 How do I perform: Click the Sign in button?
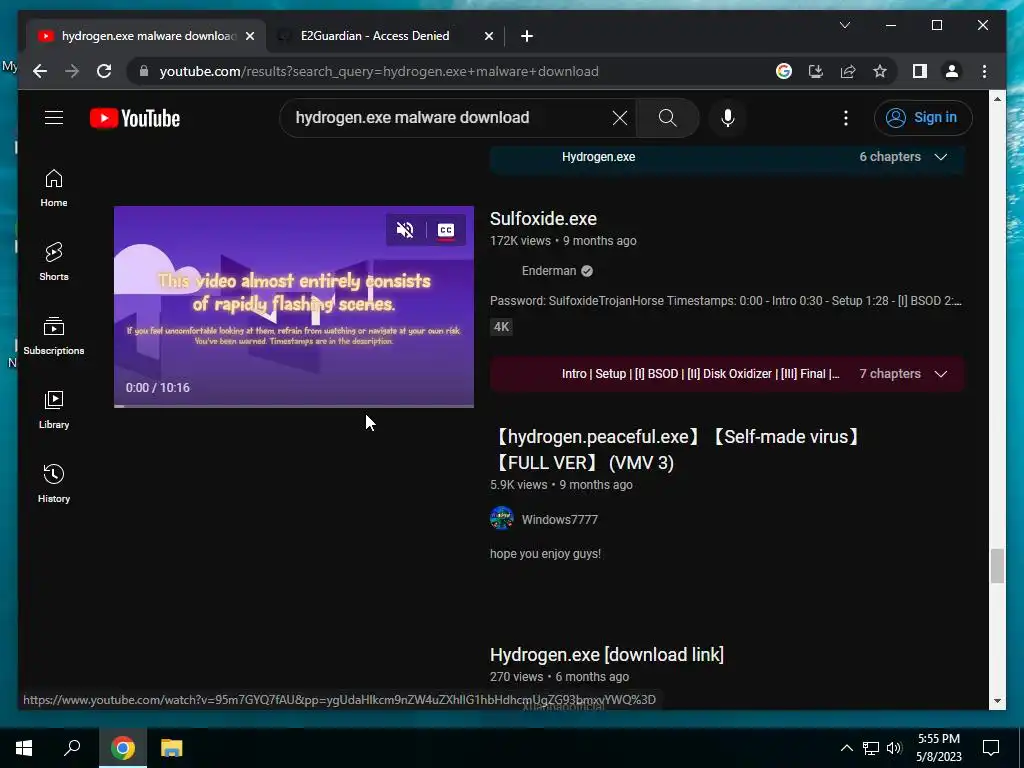pyautogui.click(x=923, y=118)
